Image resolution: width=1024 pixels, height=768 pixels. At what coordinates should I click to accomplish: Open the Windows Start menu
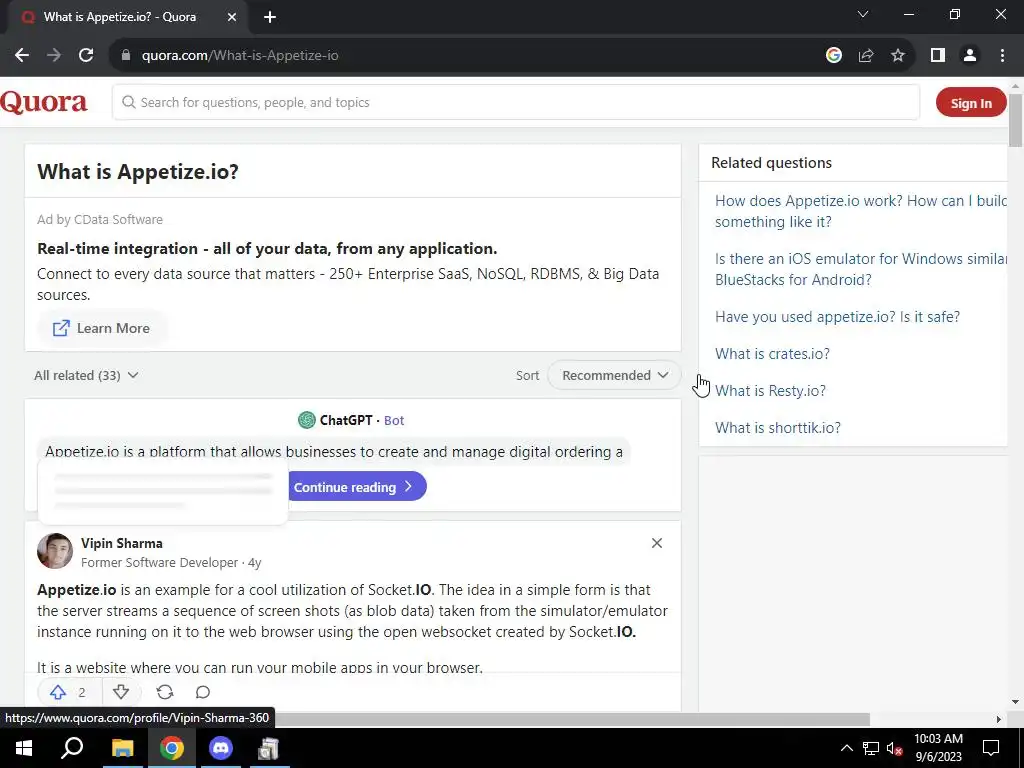[x=24, y=748]
